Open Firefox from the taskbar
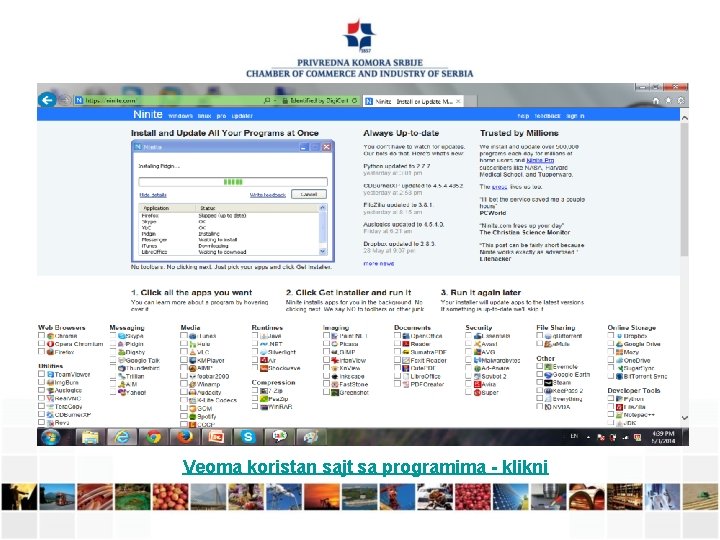 click(x=185, y=437)
